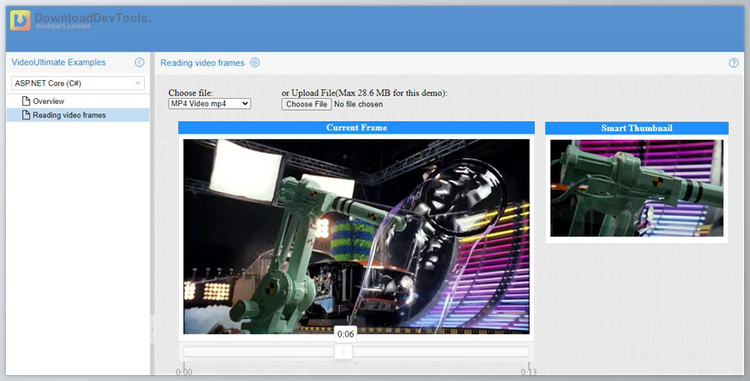This screenshot has height=381, width=750.
Task: Click the DownloadDevTools logo icon
Action: [x=20, y=21]
